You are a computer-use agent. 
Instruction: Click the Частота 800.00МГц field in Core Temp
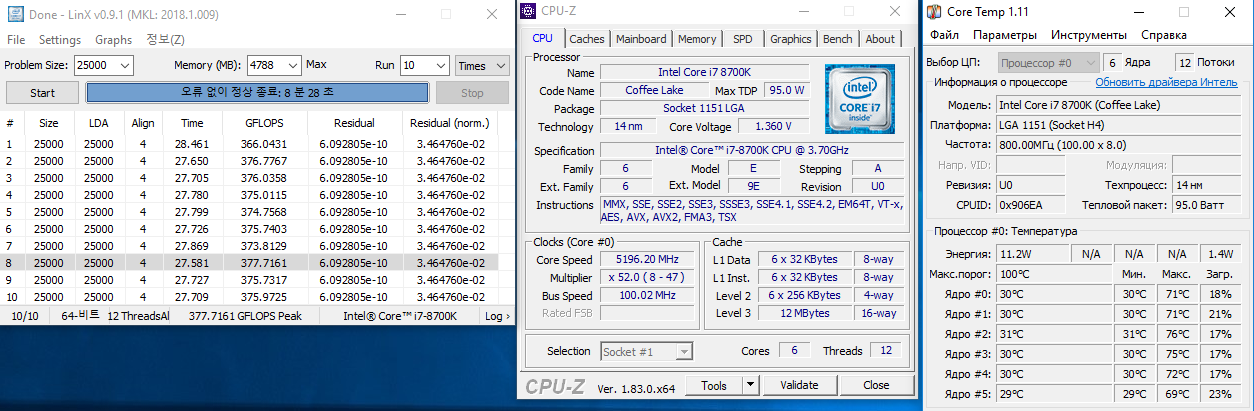pos(1117,145)
